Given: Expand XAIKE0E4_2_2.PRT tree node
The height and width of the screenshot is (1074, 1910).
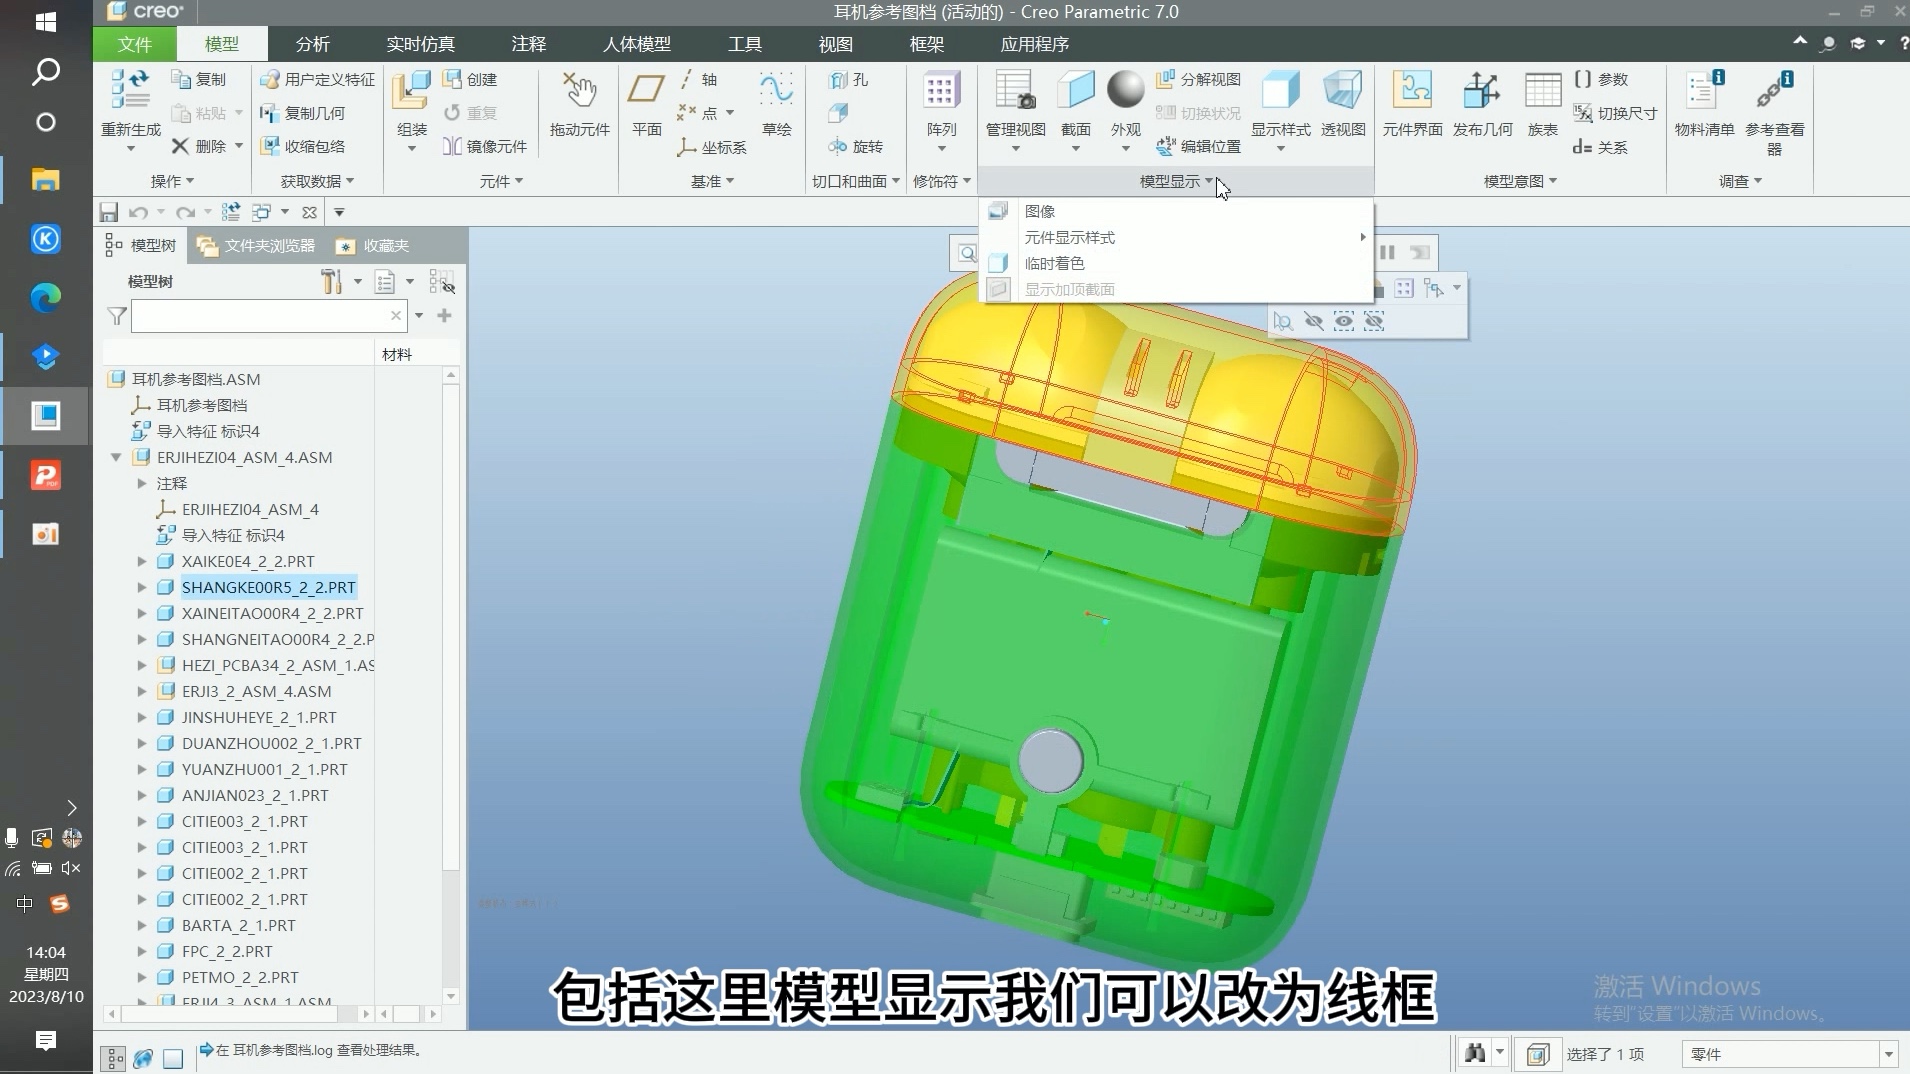Looking at the screenshot, I should click(x=142, y=561).
